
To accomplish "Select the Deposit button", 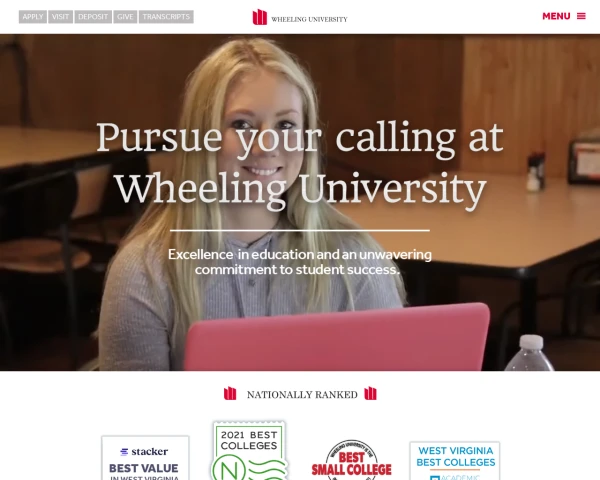I will [93, 17].
